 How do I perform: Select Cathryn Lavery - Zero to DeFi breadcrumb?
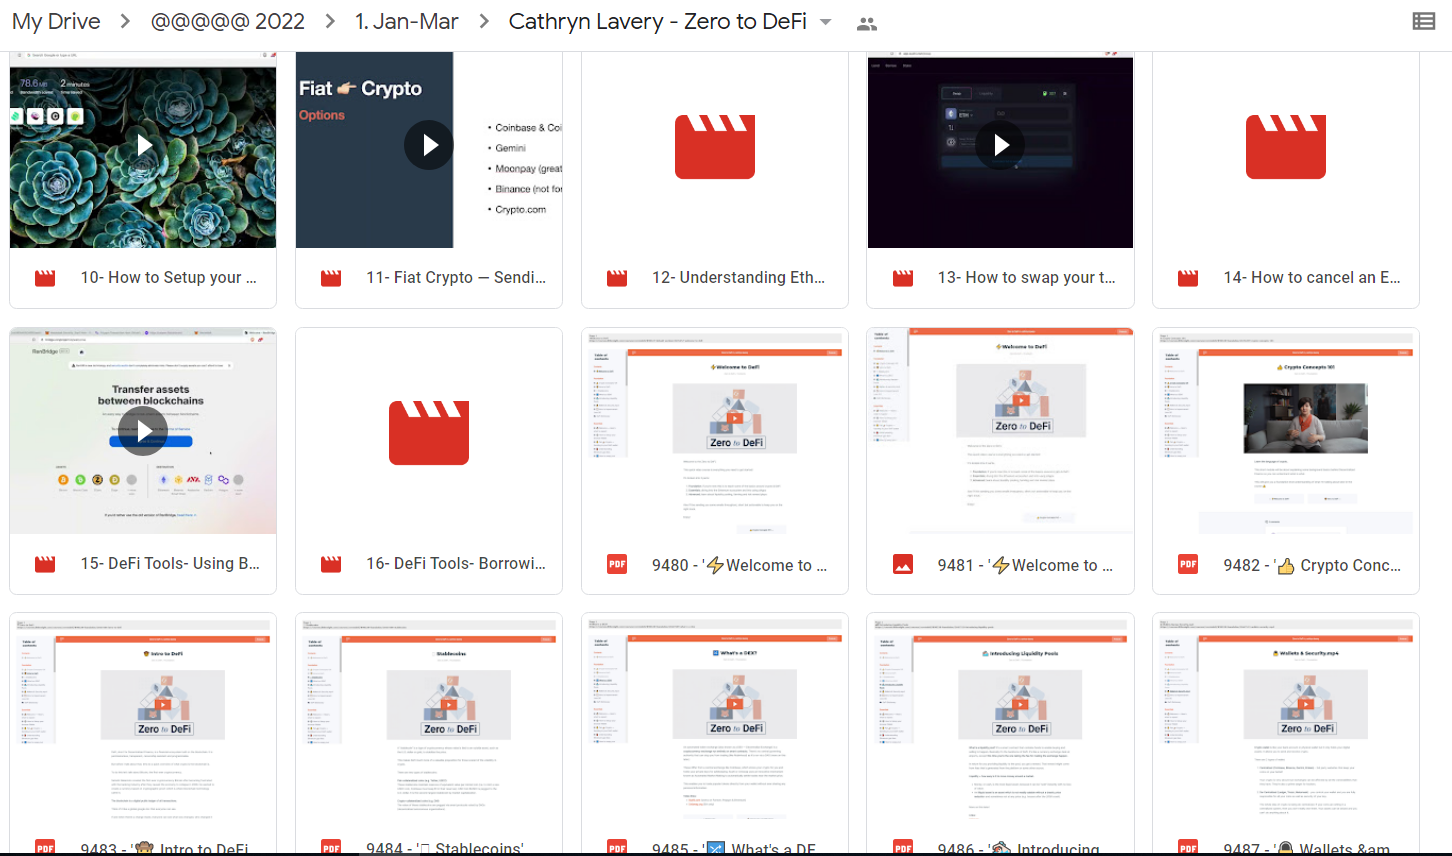tap(658, 21)
